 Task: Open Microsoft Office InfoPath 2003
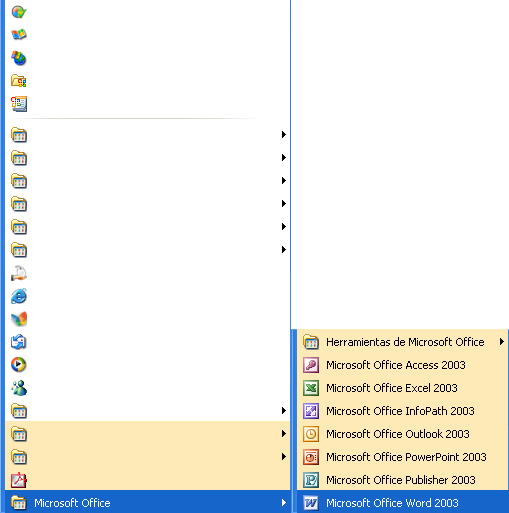(403, 411)
